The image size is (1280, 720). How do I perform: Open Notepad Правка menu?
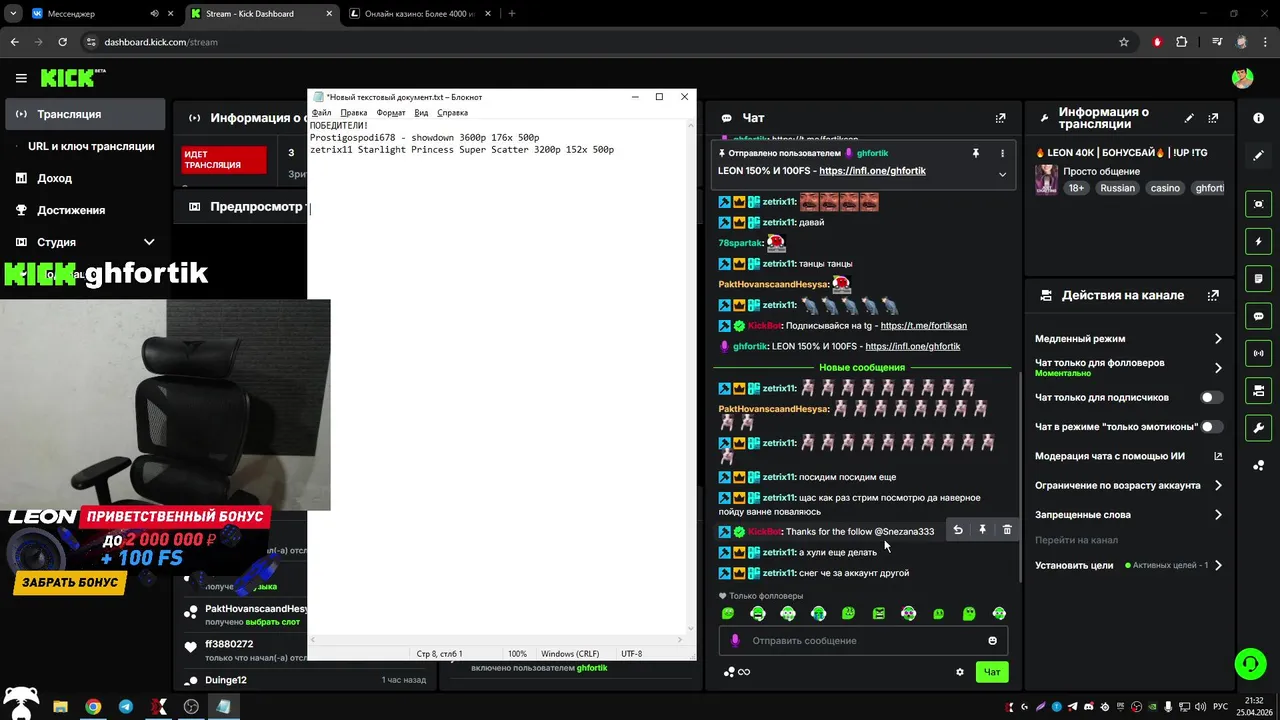[354, 113]
